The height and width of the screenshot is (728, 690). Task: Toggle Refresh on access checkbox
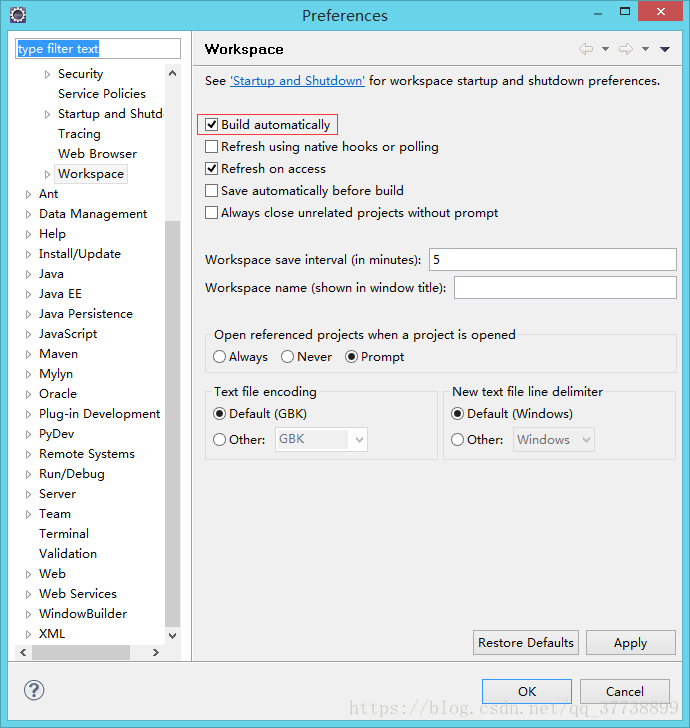click(x=211, y=169)
